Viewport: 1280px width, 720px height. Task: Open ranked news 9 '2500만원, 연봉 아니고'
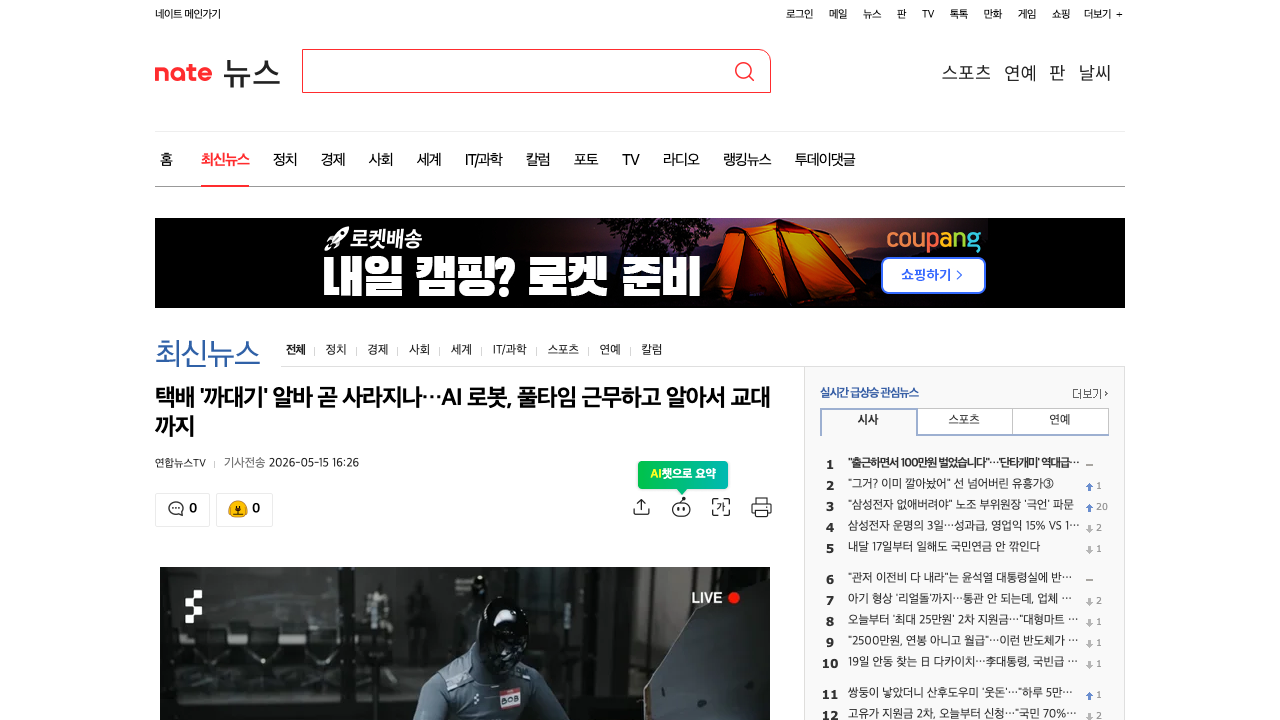(964, 641)
